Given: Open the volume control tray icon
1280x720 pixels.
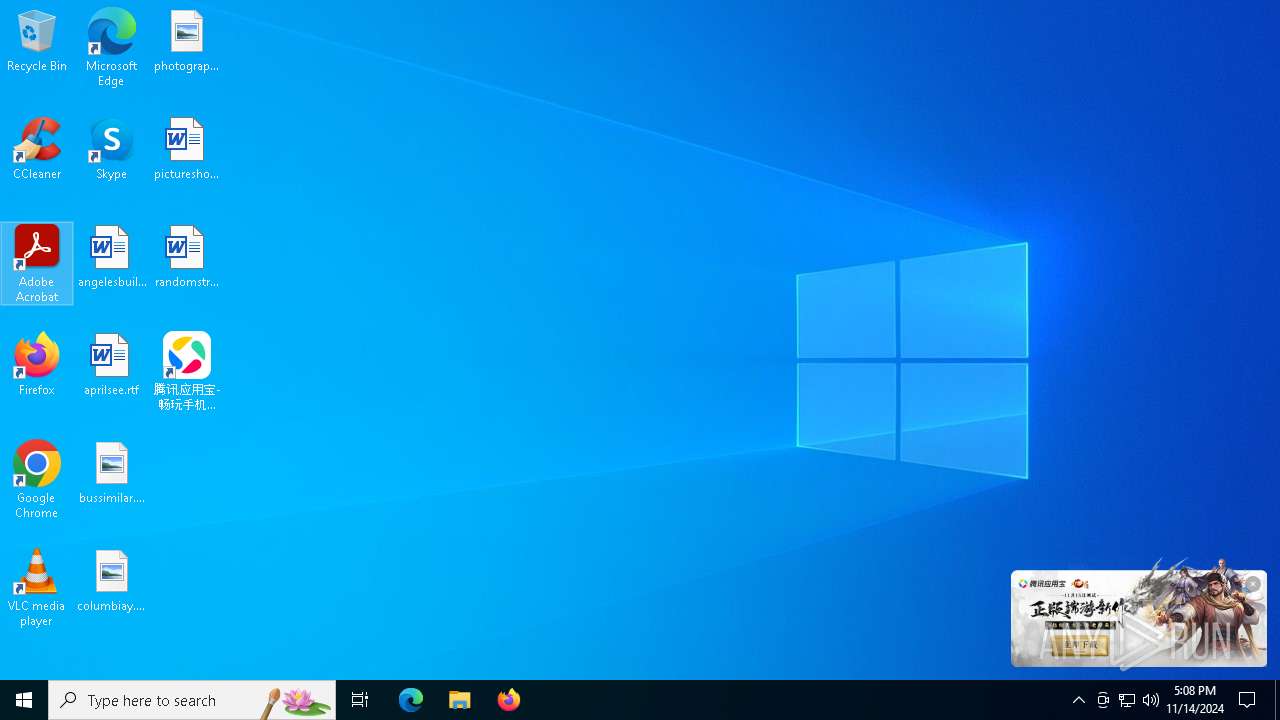Looking at the screenshot, I should 1151,700.
